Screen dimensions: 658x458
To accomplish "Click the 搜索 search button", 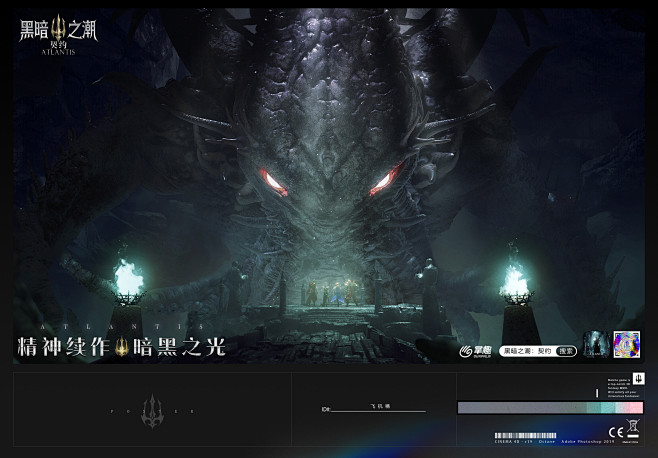I will [x=566, y=351].
